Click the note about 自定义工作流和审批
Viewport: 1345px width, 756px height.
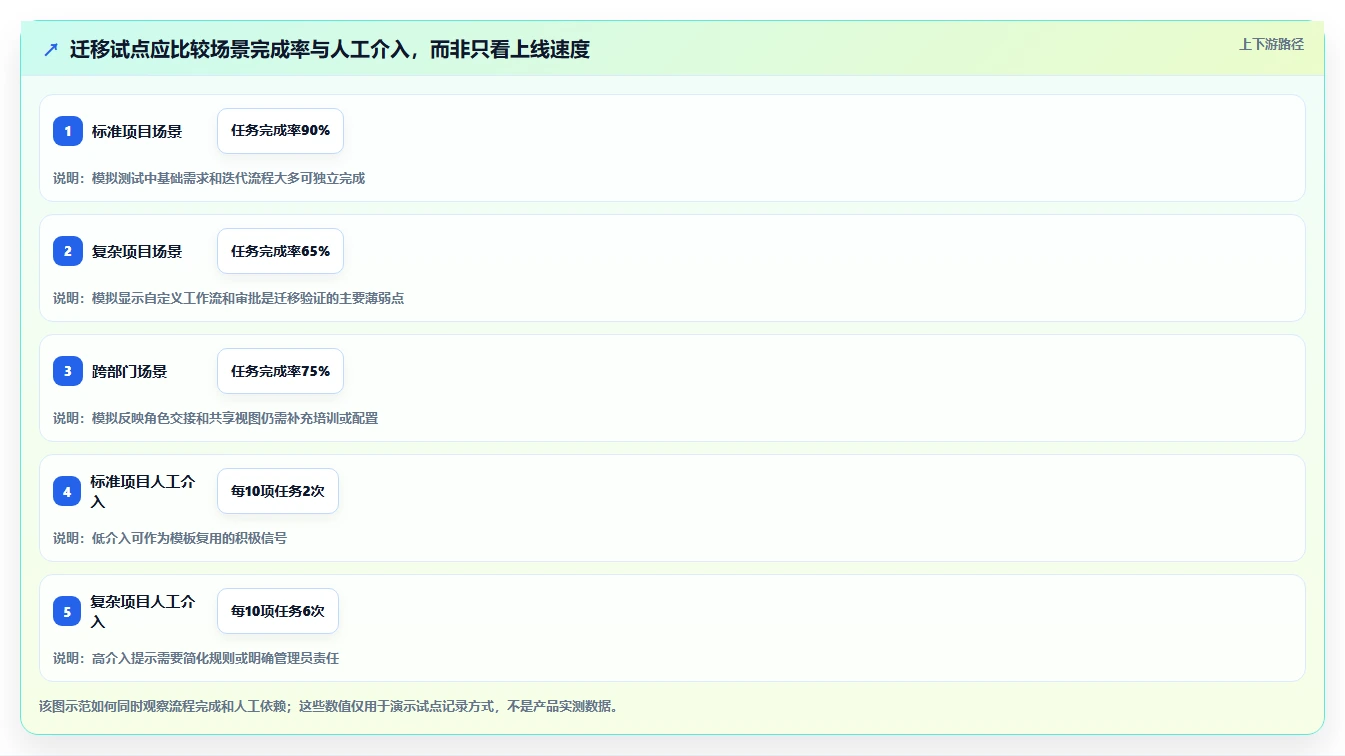[229, 298]
